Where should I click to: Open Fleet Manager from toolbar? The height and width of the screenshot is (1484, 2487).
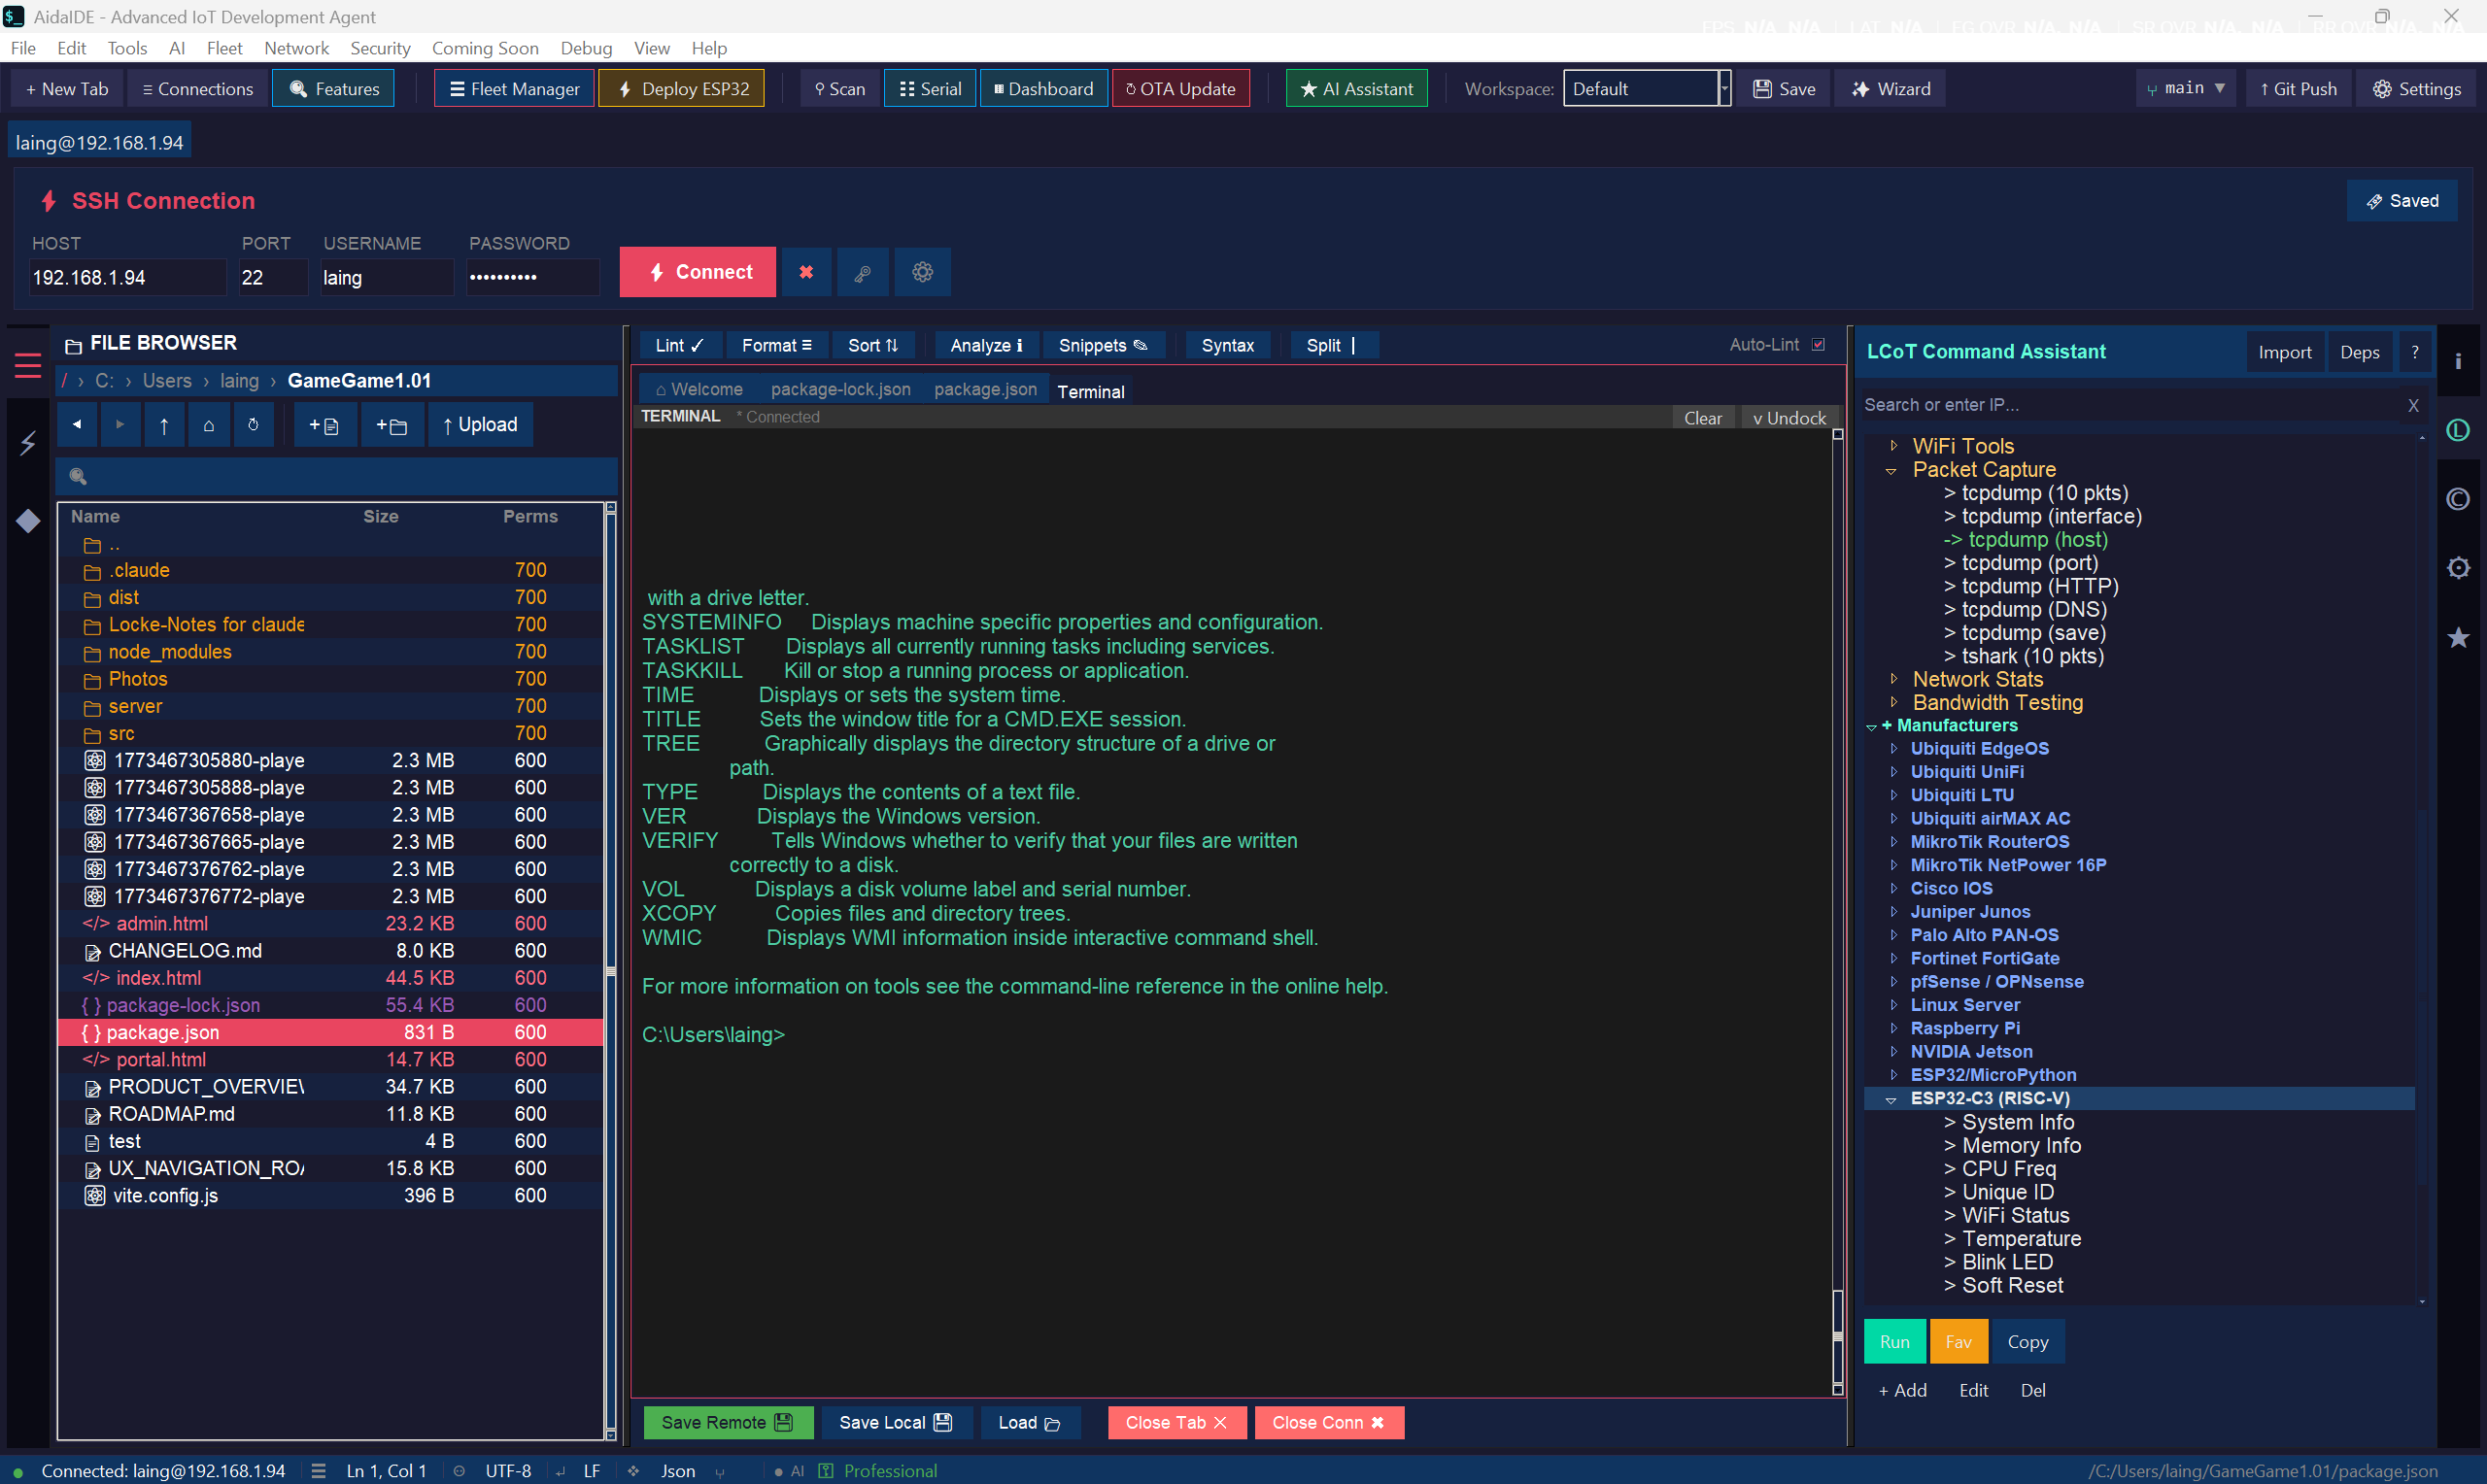click(514, 89)
